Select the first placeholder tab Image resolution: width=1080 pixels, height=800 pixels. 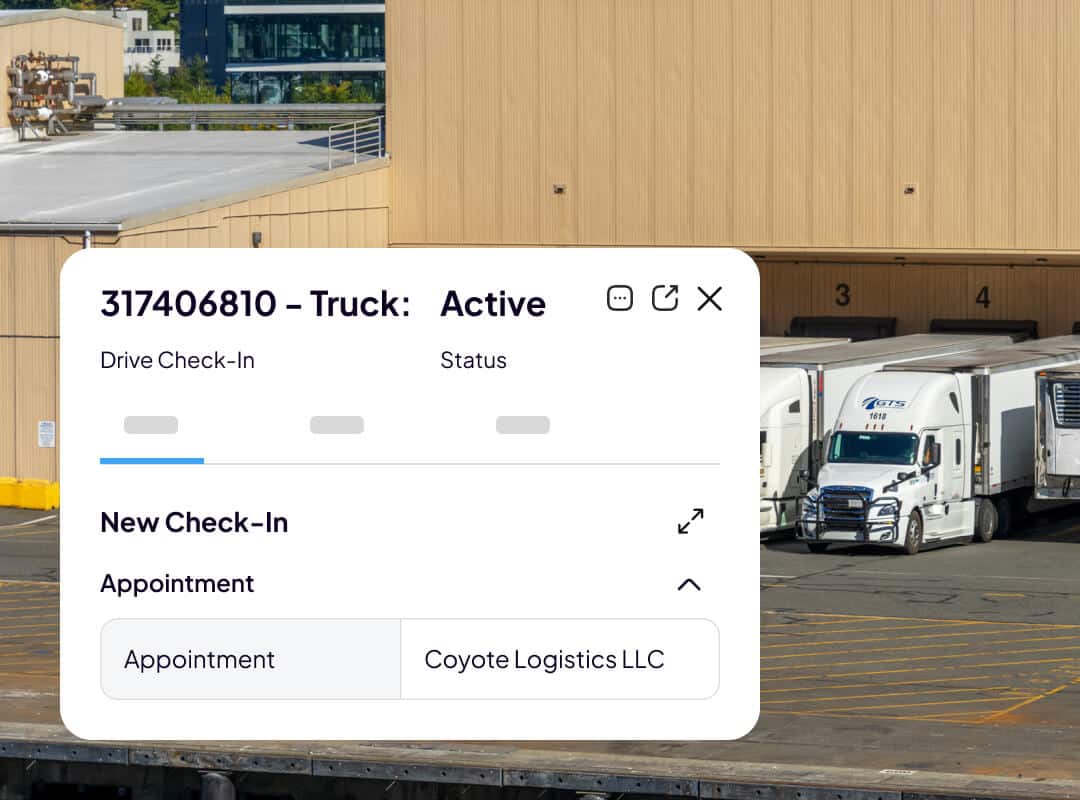pos(151,424)
